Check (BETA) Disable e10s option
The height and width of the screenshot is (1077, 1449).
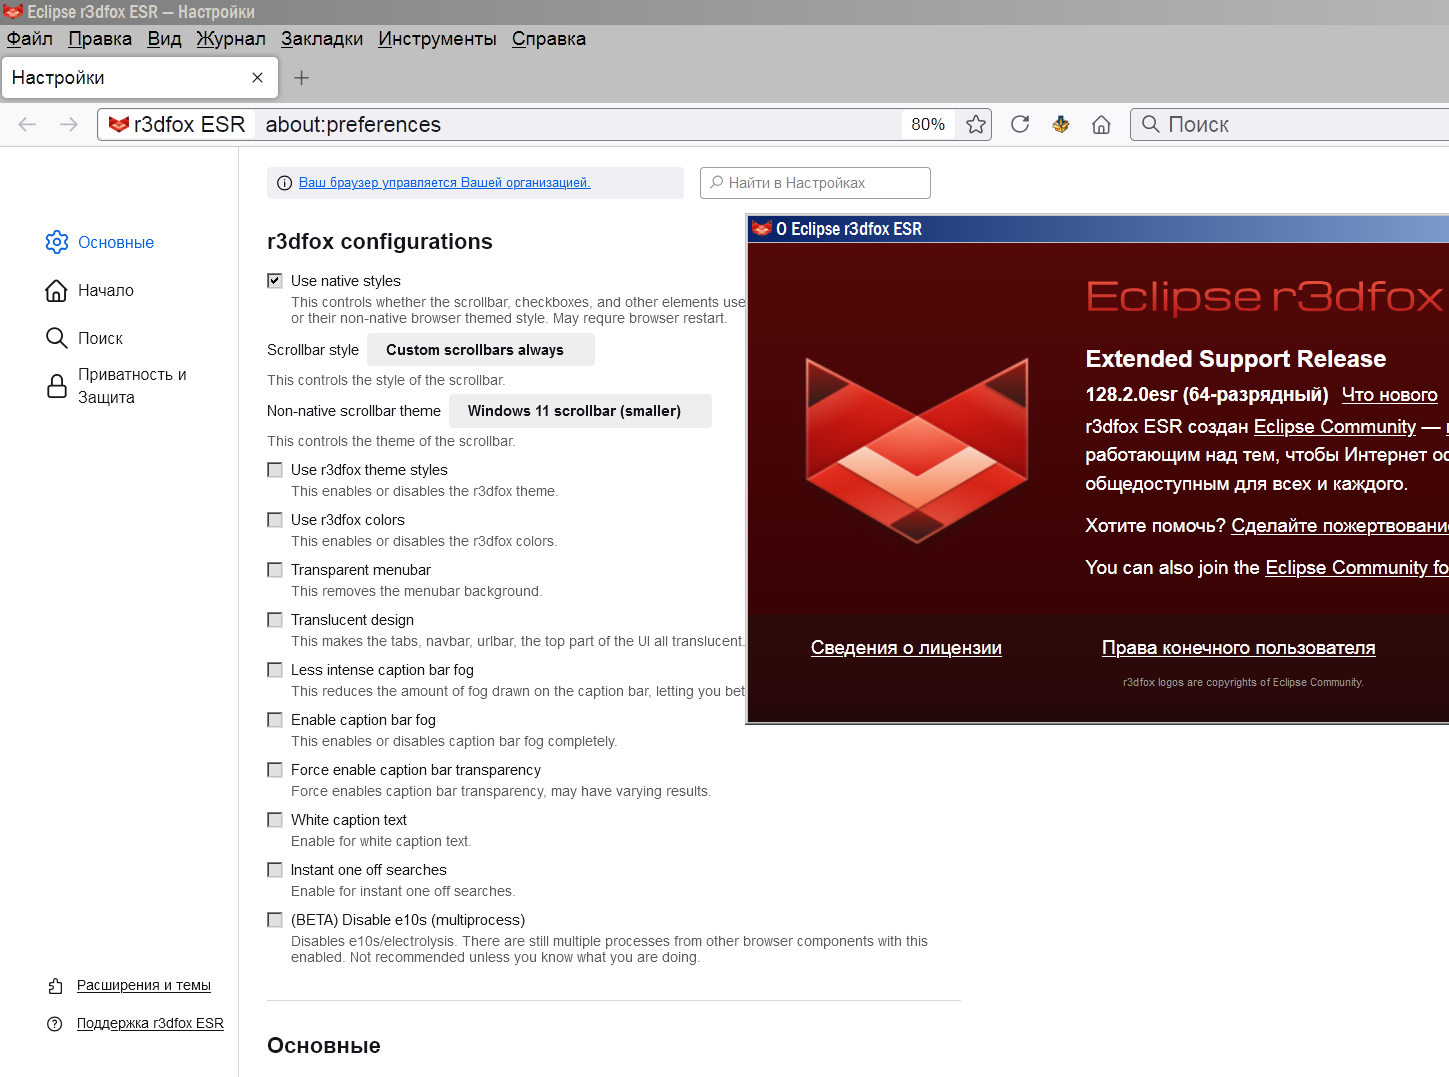275,920
